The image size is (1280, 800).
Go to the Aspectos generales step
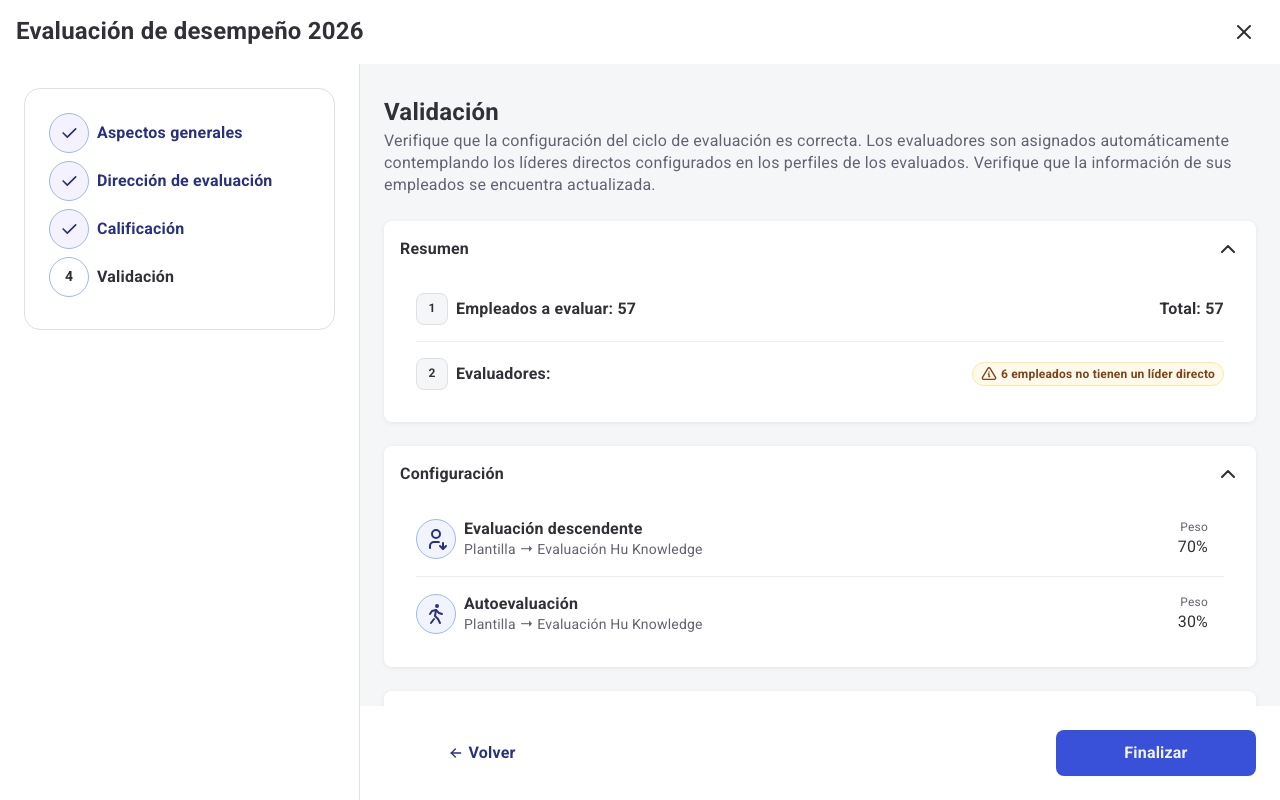[x=170, y=133]
